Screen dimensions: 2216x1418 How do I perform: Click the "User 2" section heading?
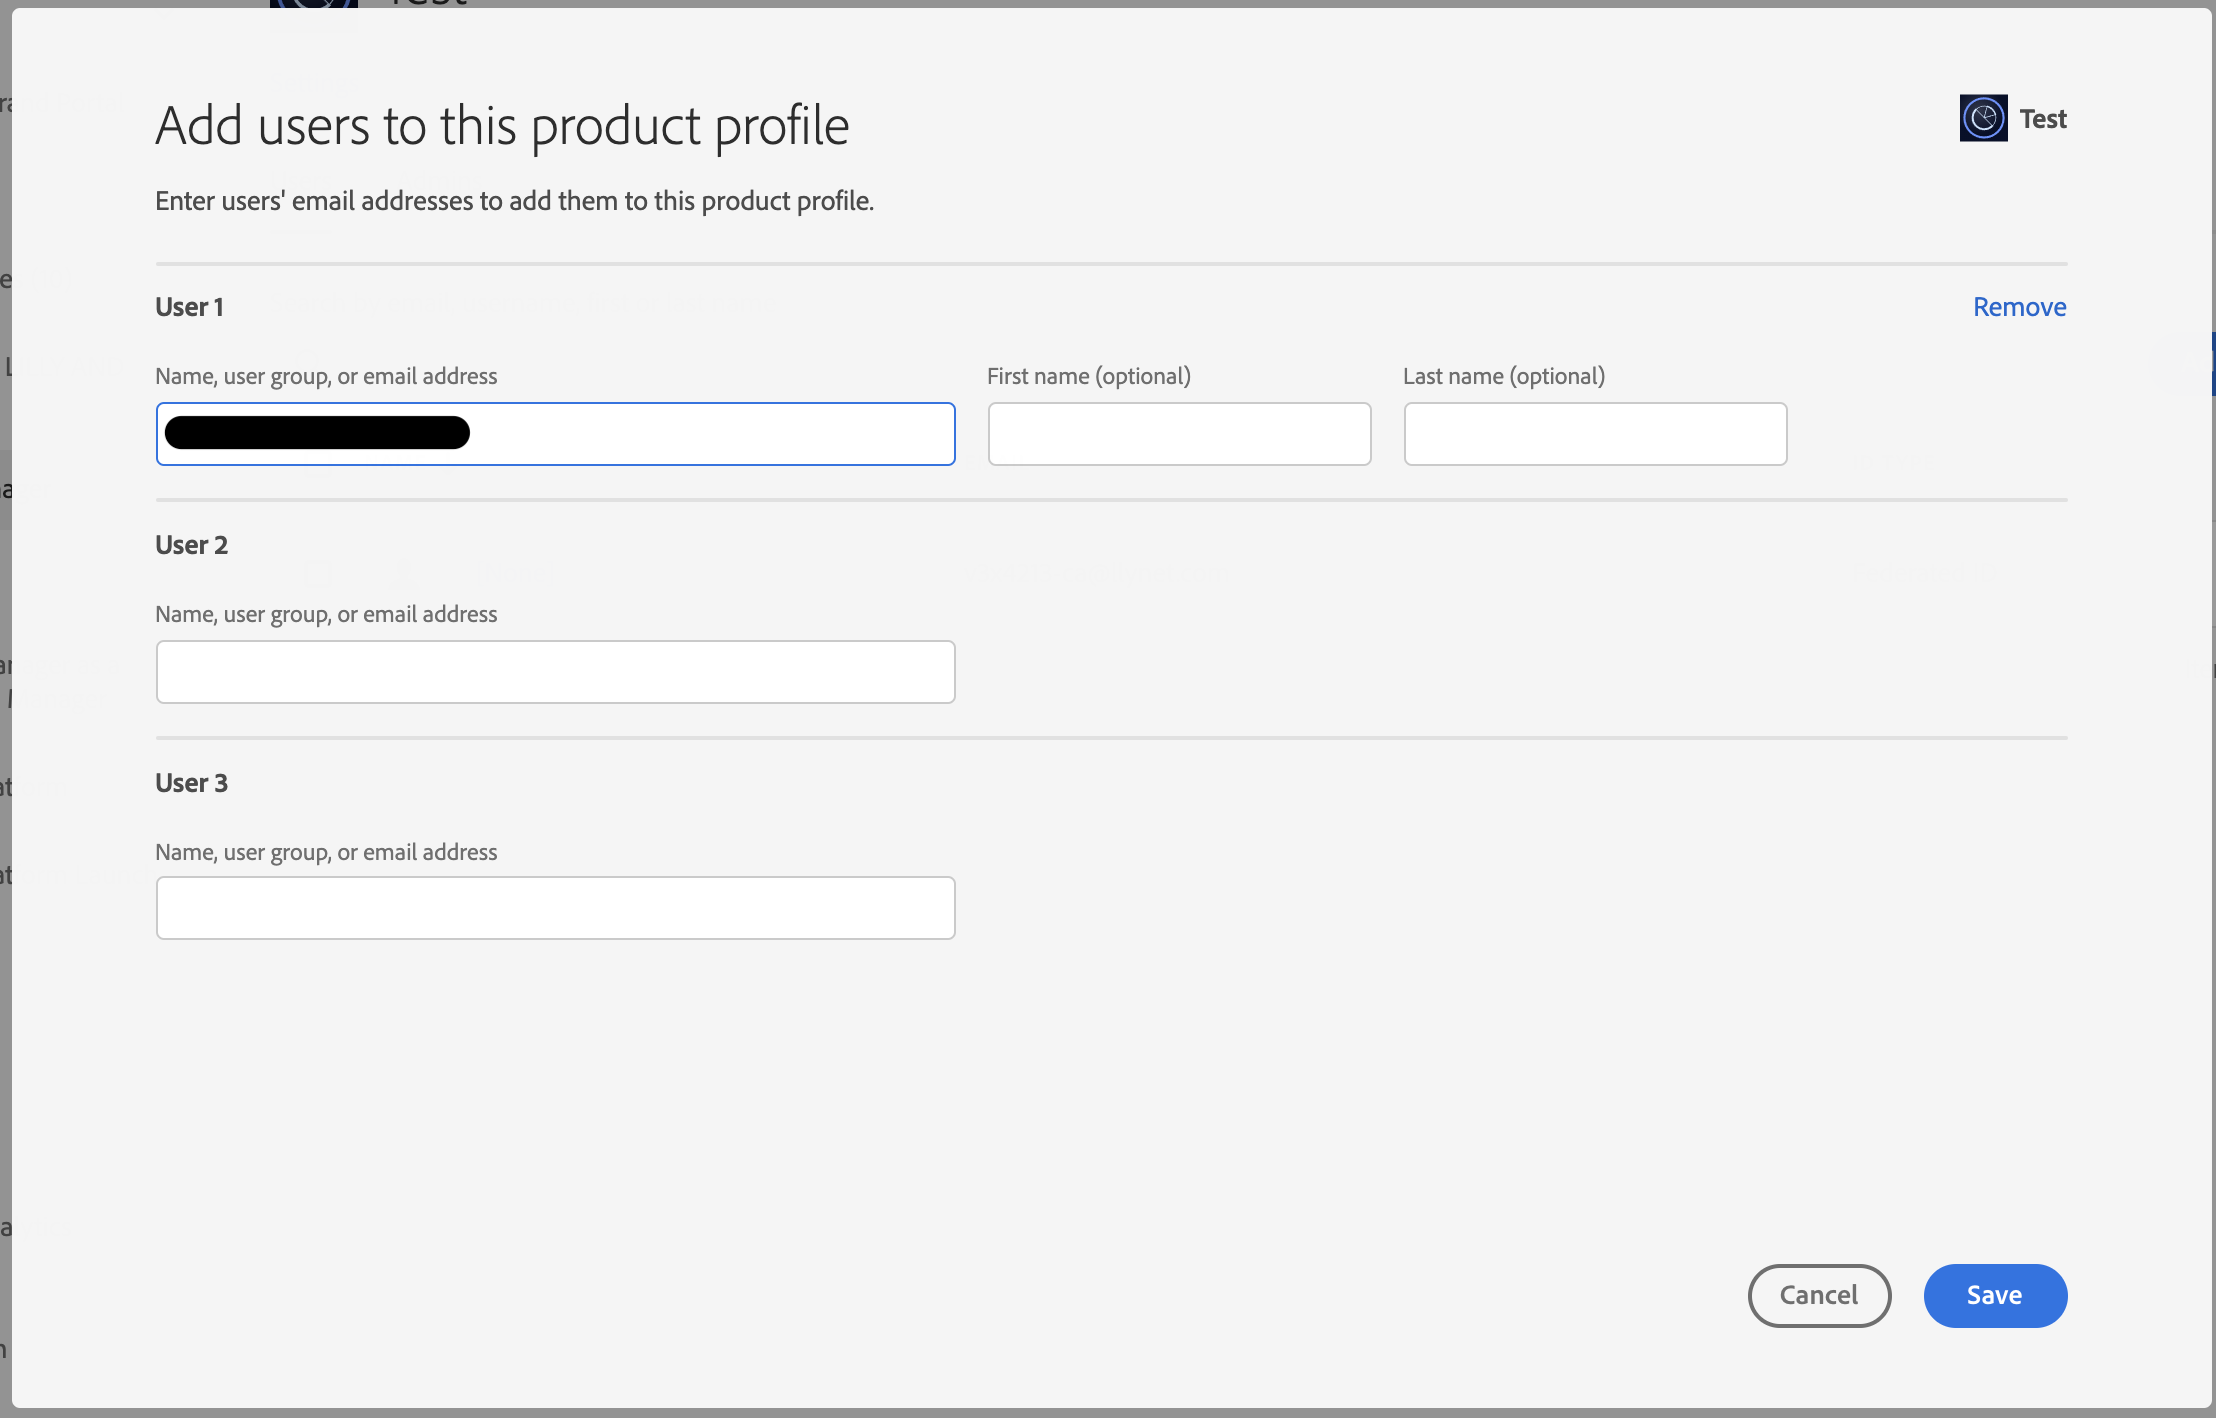(x=191, y=545)
